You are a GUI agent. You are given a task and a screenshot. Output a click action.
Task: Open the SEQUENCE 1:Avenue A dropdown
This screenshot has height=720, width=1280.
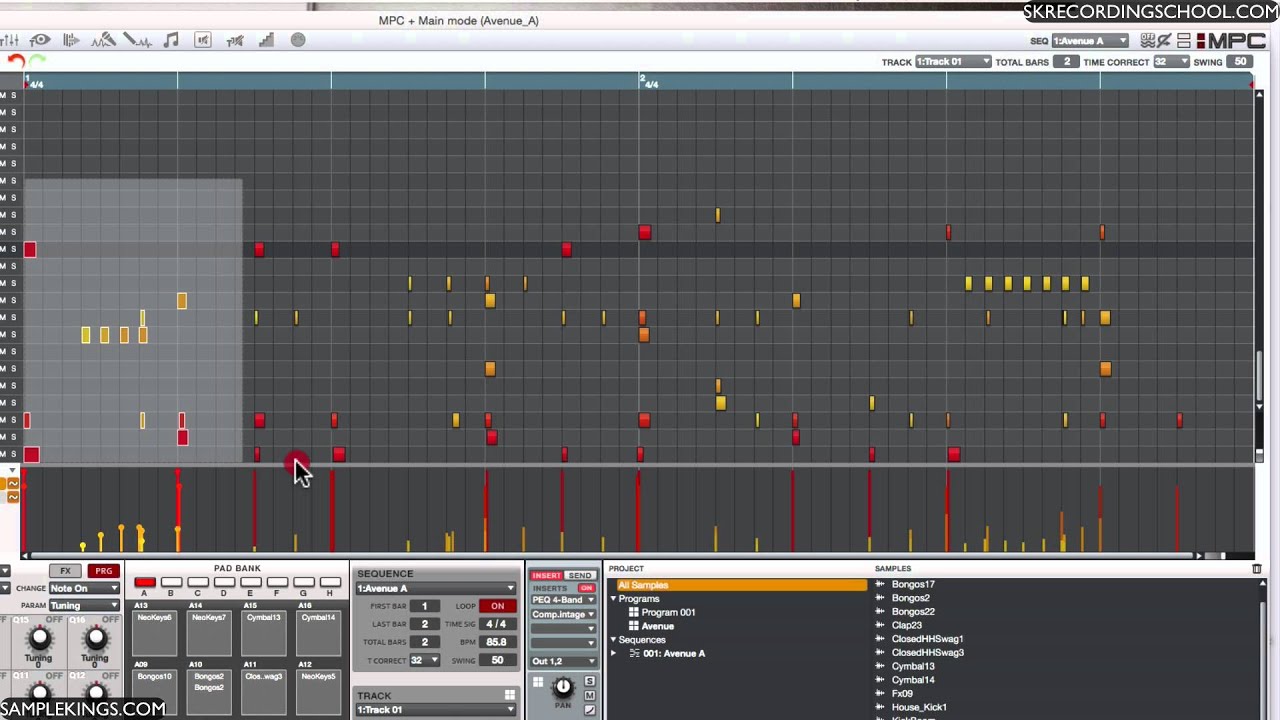[x=436, y=588]
